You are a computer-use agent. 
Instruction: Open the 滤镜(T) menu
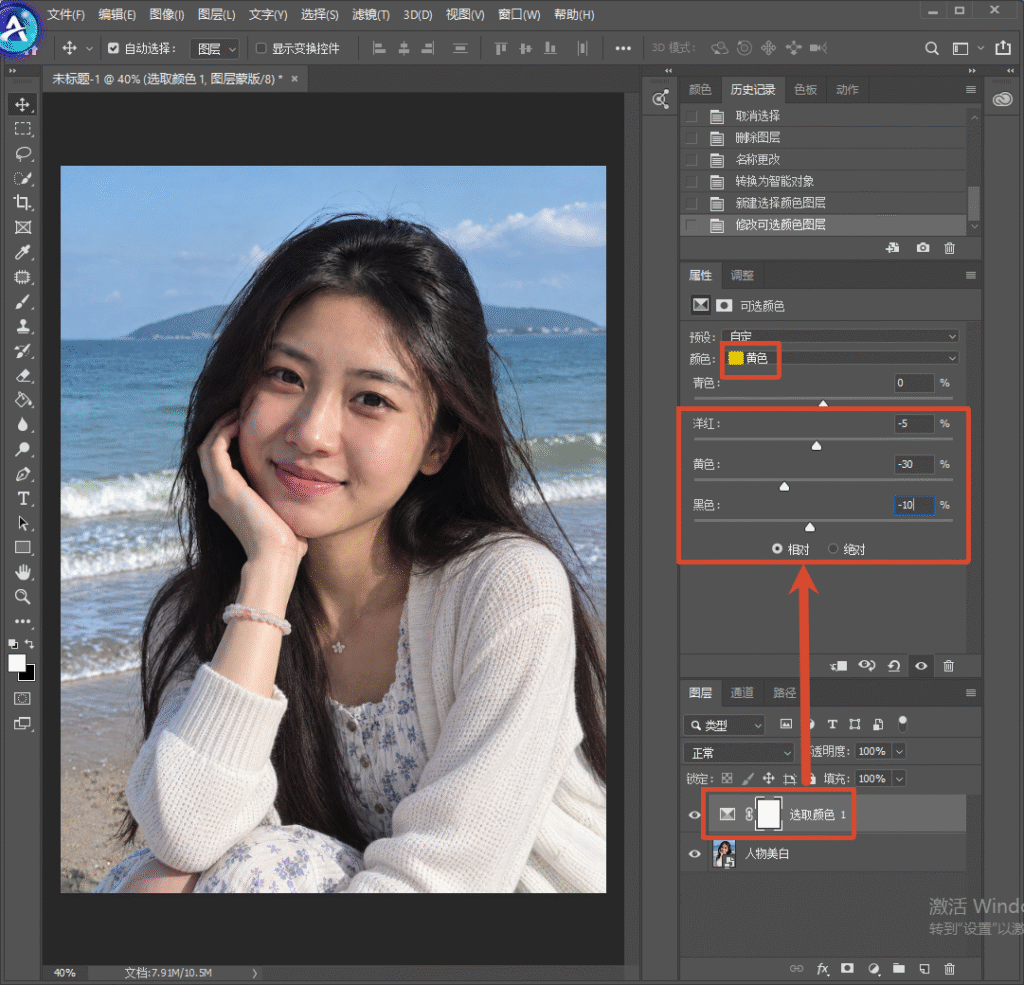point(371,14)
